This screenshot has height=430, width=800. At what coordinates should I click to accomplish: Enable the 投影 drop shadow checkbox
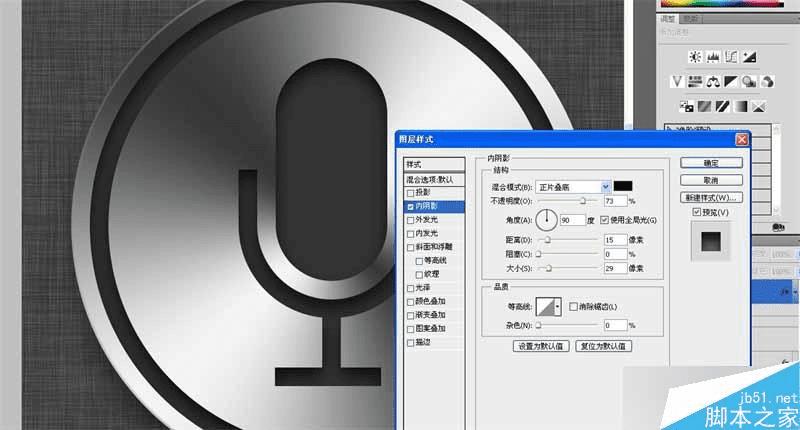tap(410, 193)
